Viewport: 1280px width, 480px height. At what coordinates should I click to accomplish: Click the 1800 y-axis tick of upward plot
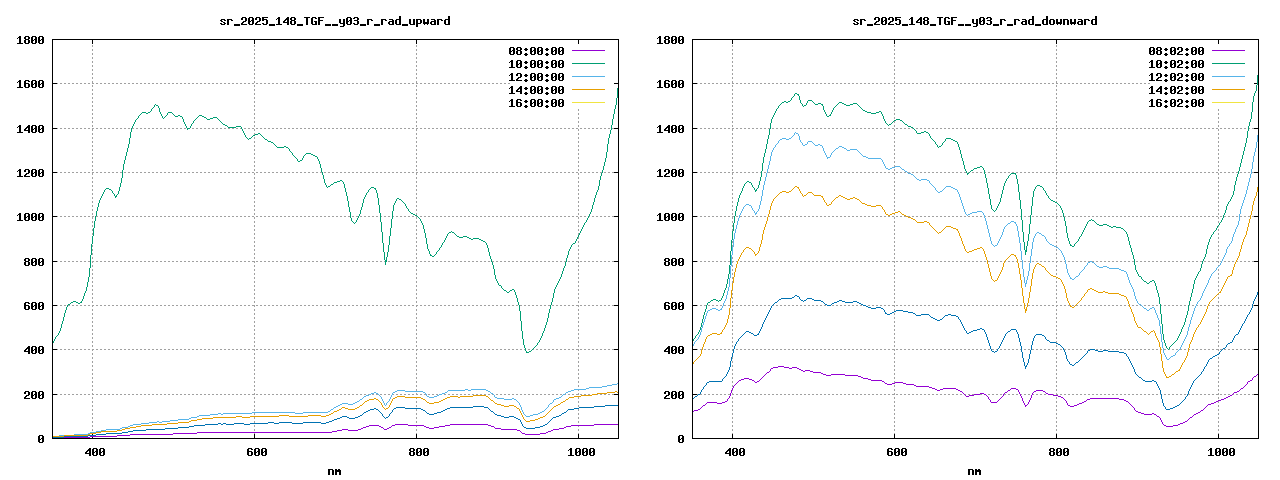coord(30,41)
